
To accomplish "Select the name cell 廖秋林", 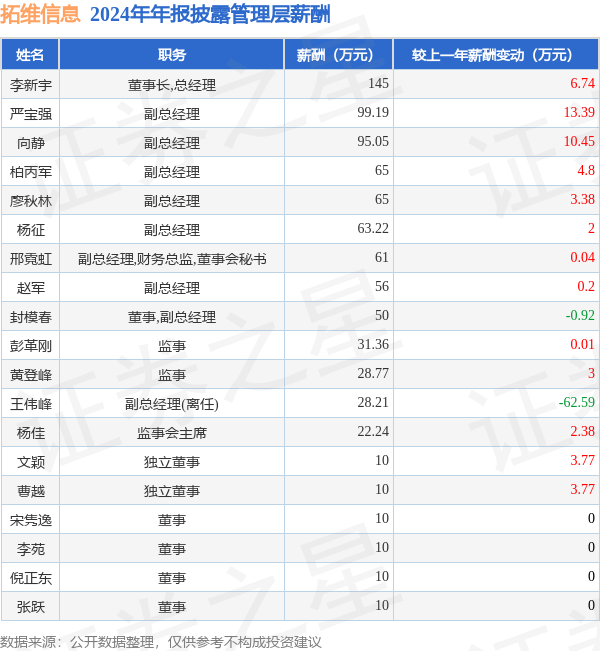I will click(31, 201).
